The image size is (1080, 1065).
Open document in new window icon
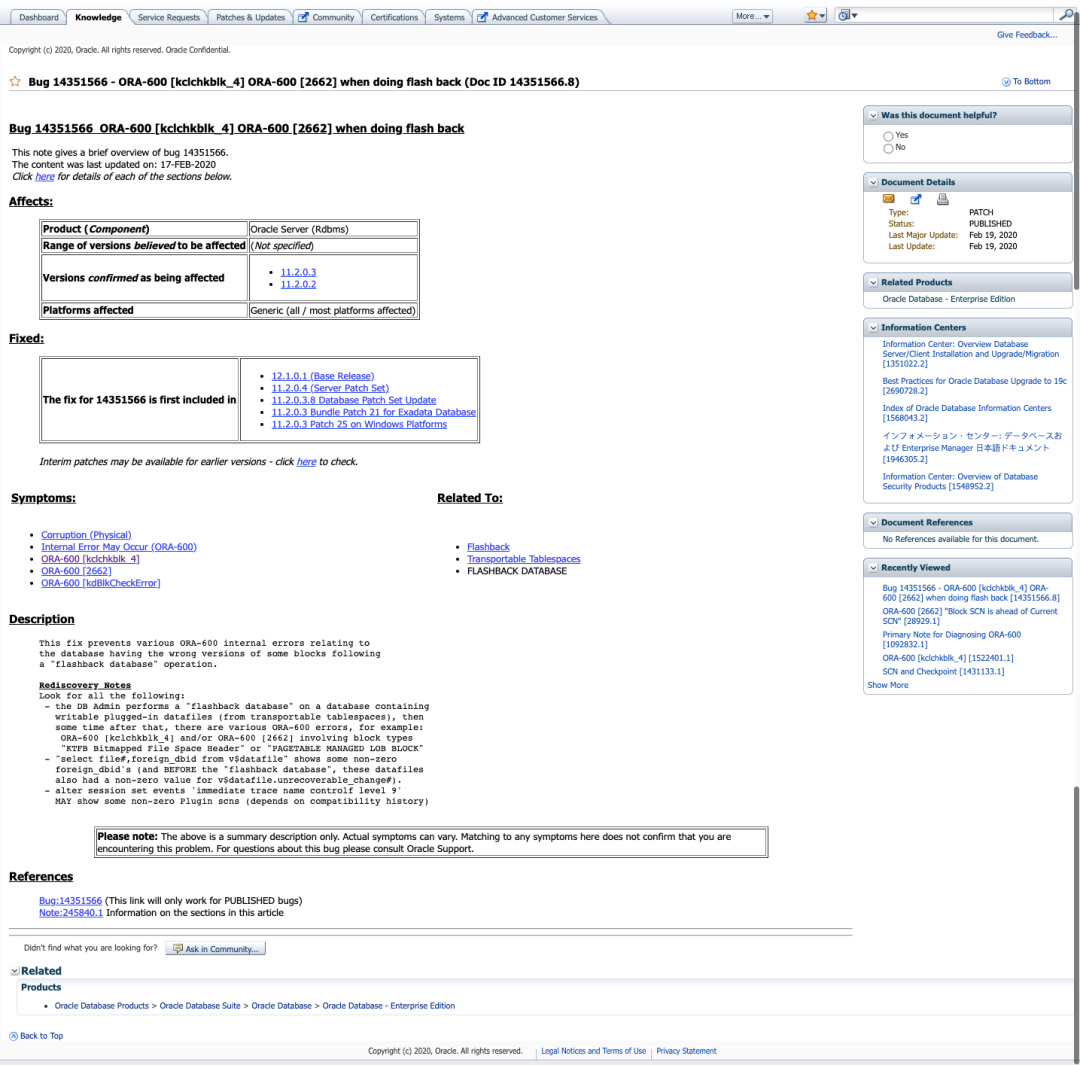click(x=916, y=199)
